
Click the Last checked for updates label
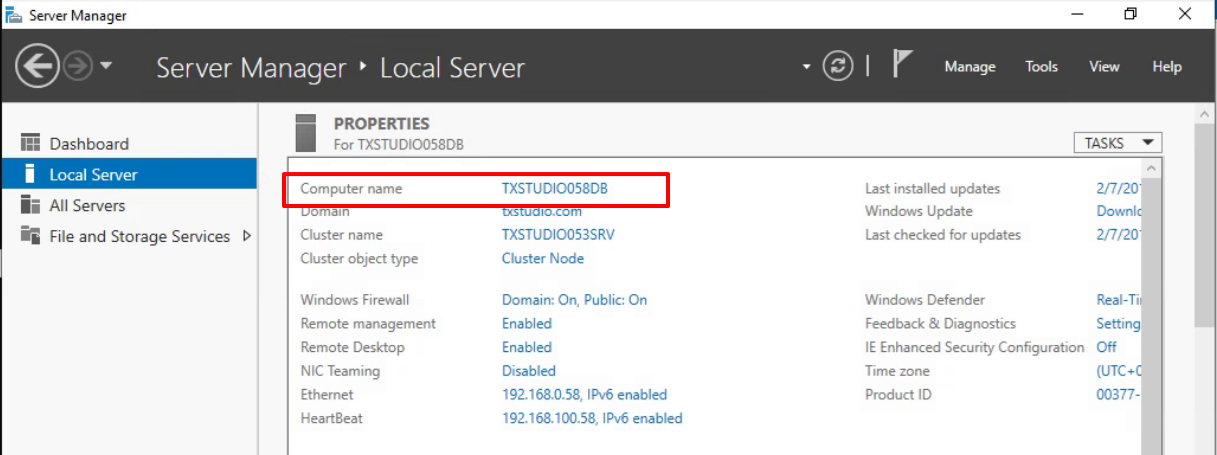[943, 235]
